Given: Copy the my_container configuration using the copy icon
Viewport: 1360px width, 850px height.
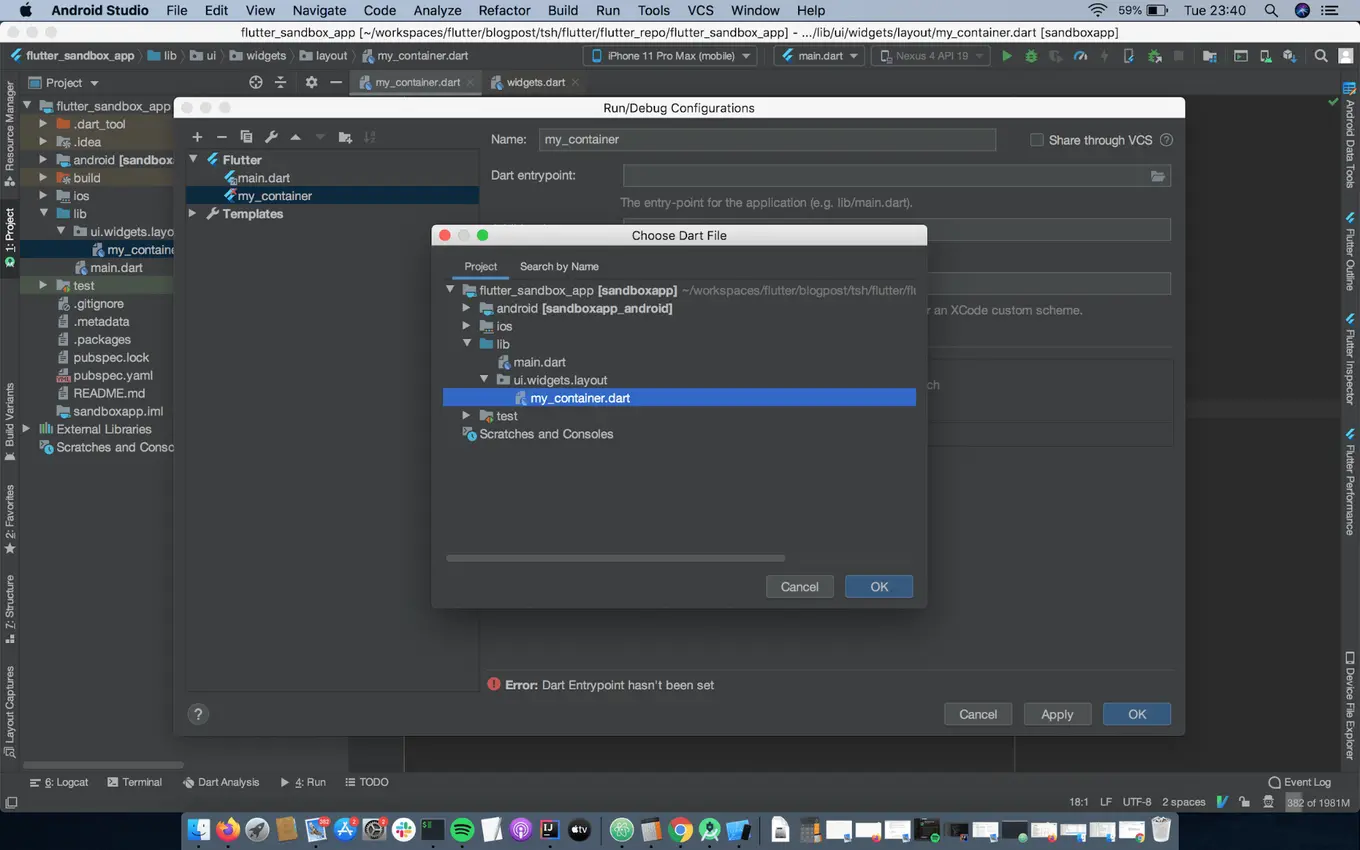Looking at the screenshot, I should coord(246,137).
